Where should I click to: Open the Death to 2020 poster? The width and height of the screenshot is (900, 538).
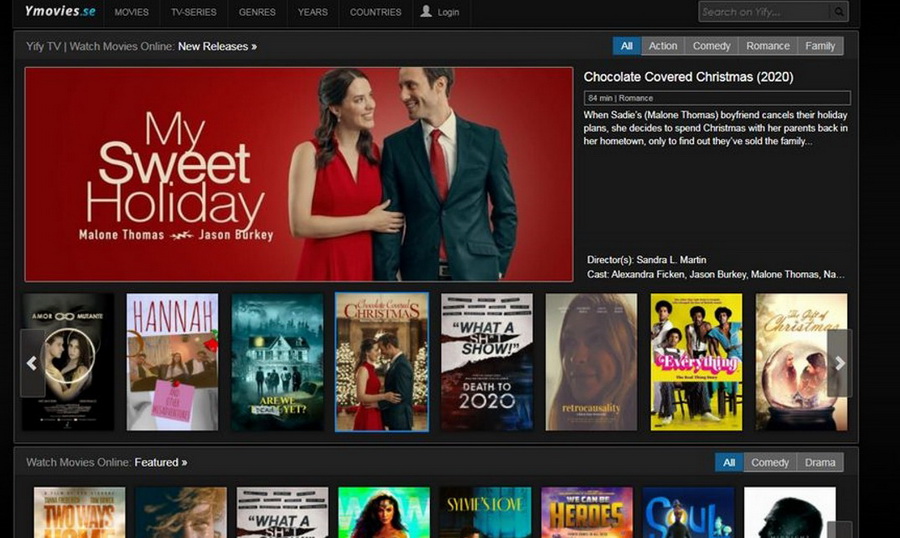tap(487, 362)
